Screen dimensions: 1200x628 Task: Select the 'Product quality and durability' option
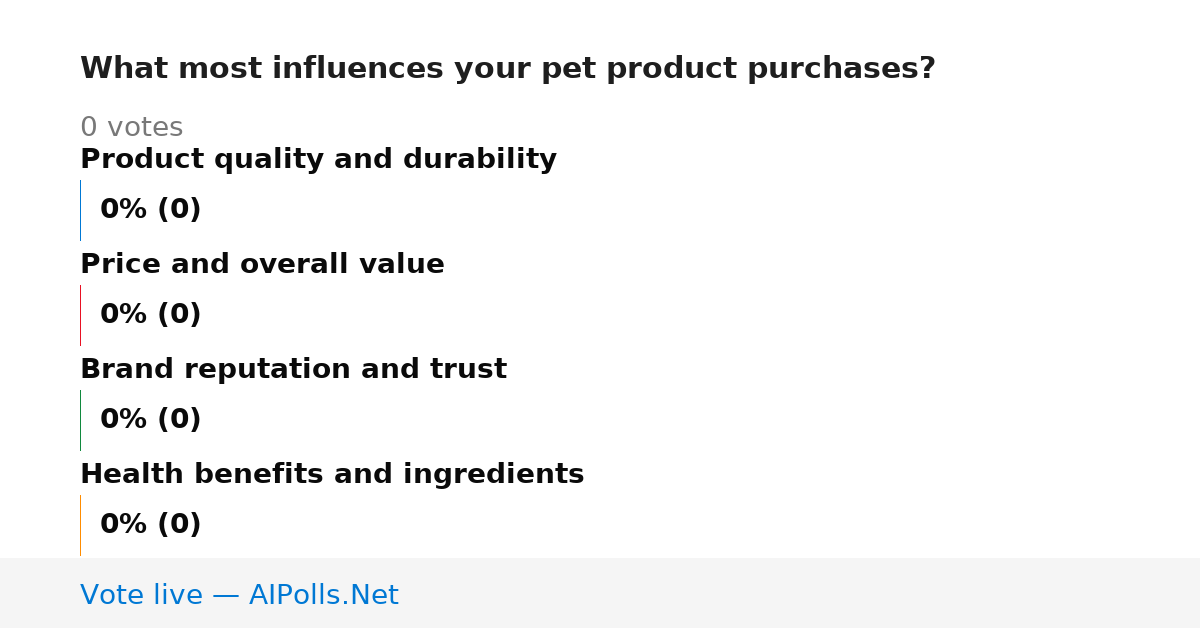(x=318, y=160)
